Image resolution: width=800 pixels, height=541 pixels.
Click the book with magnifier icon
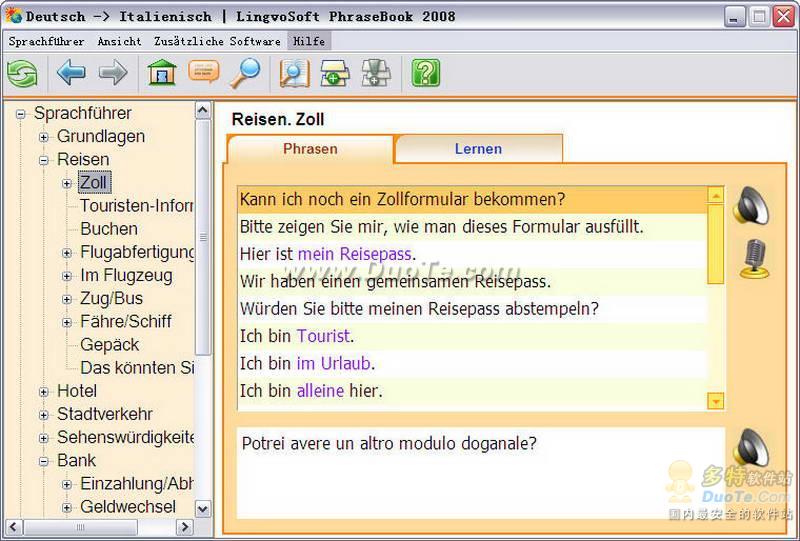tap(294, 74)
